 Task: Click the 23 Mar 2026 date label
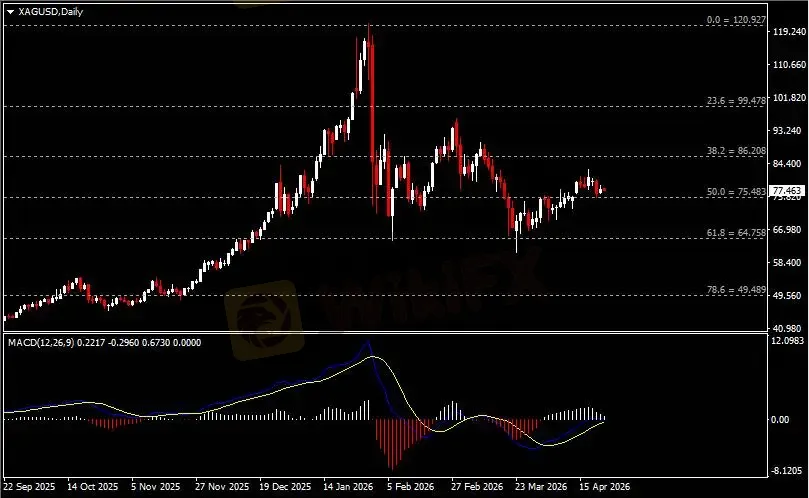541,487
